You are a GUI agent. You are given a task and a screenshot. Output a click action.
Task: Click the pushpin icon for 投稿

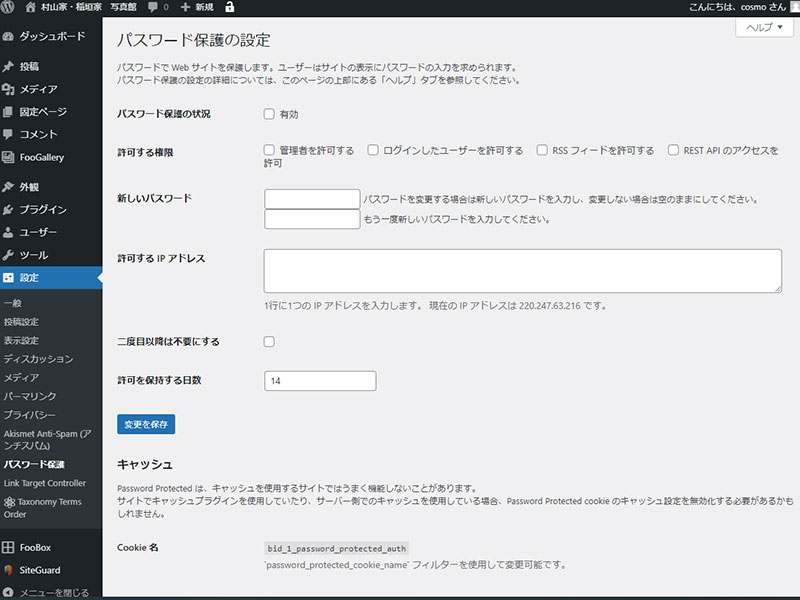pos(9,67)
